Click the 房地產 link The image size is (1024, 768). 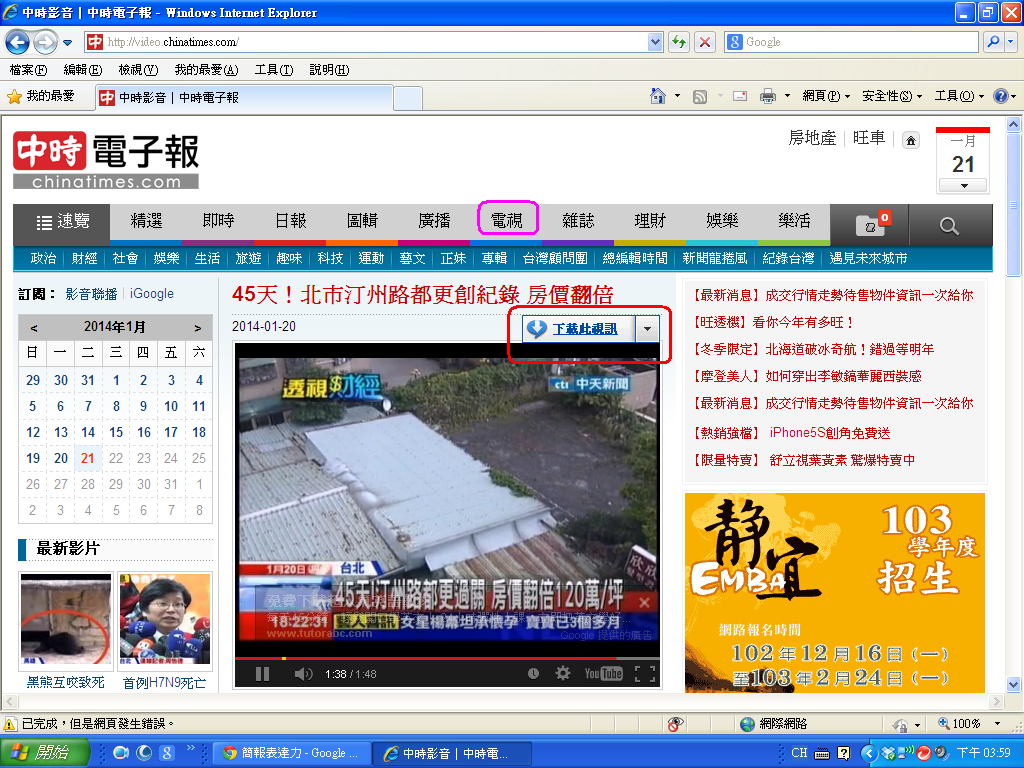click(x=812, y=138)
